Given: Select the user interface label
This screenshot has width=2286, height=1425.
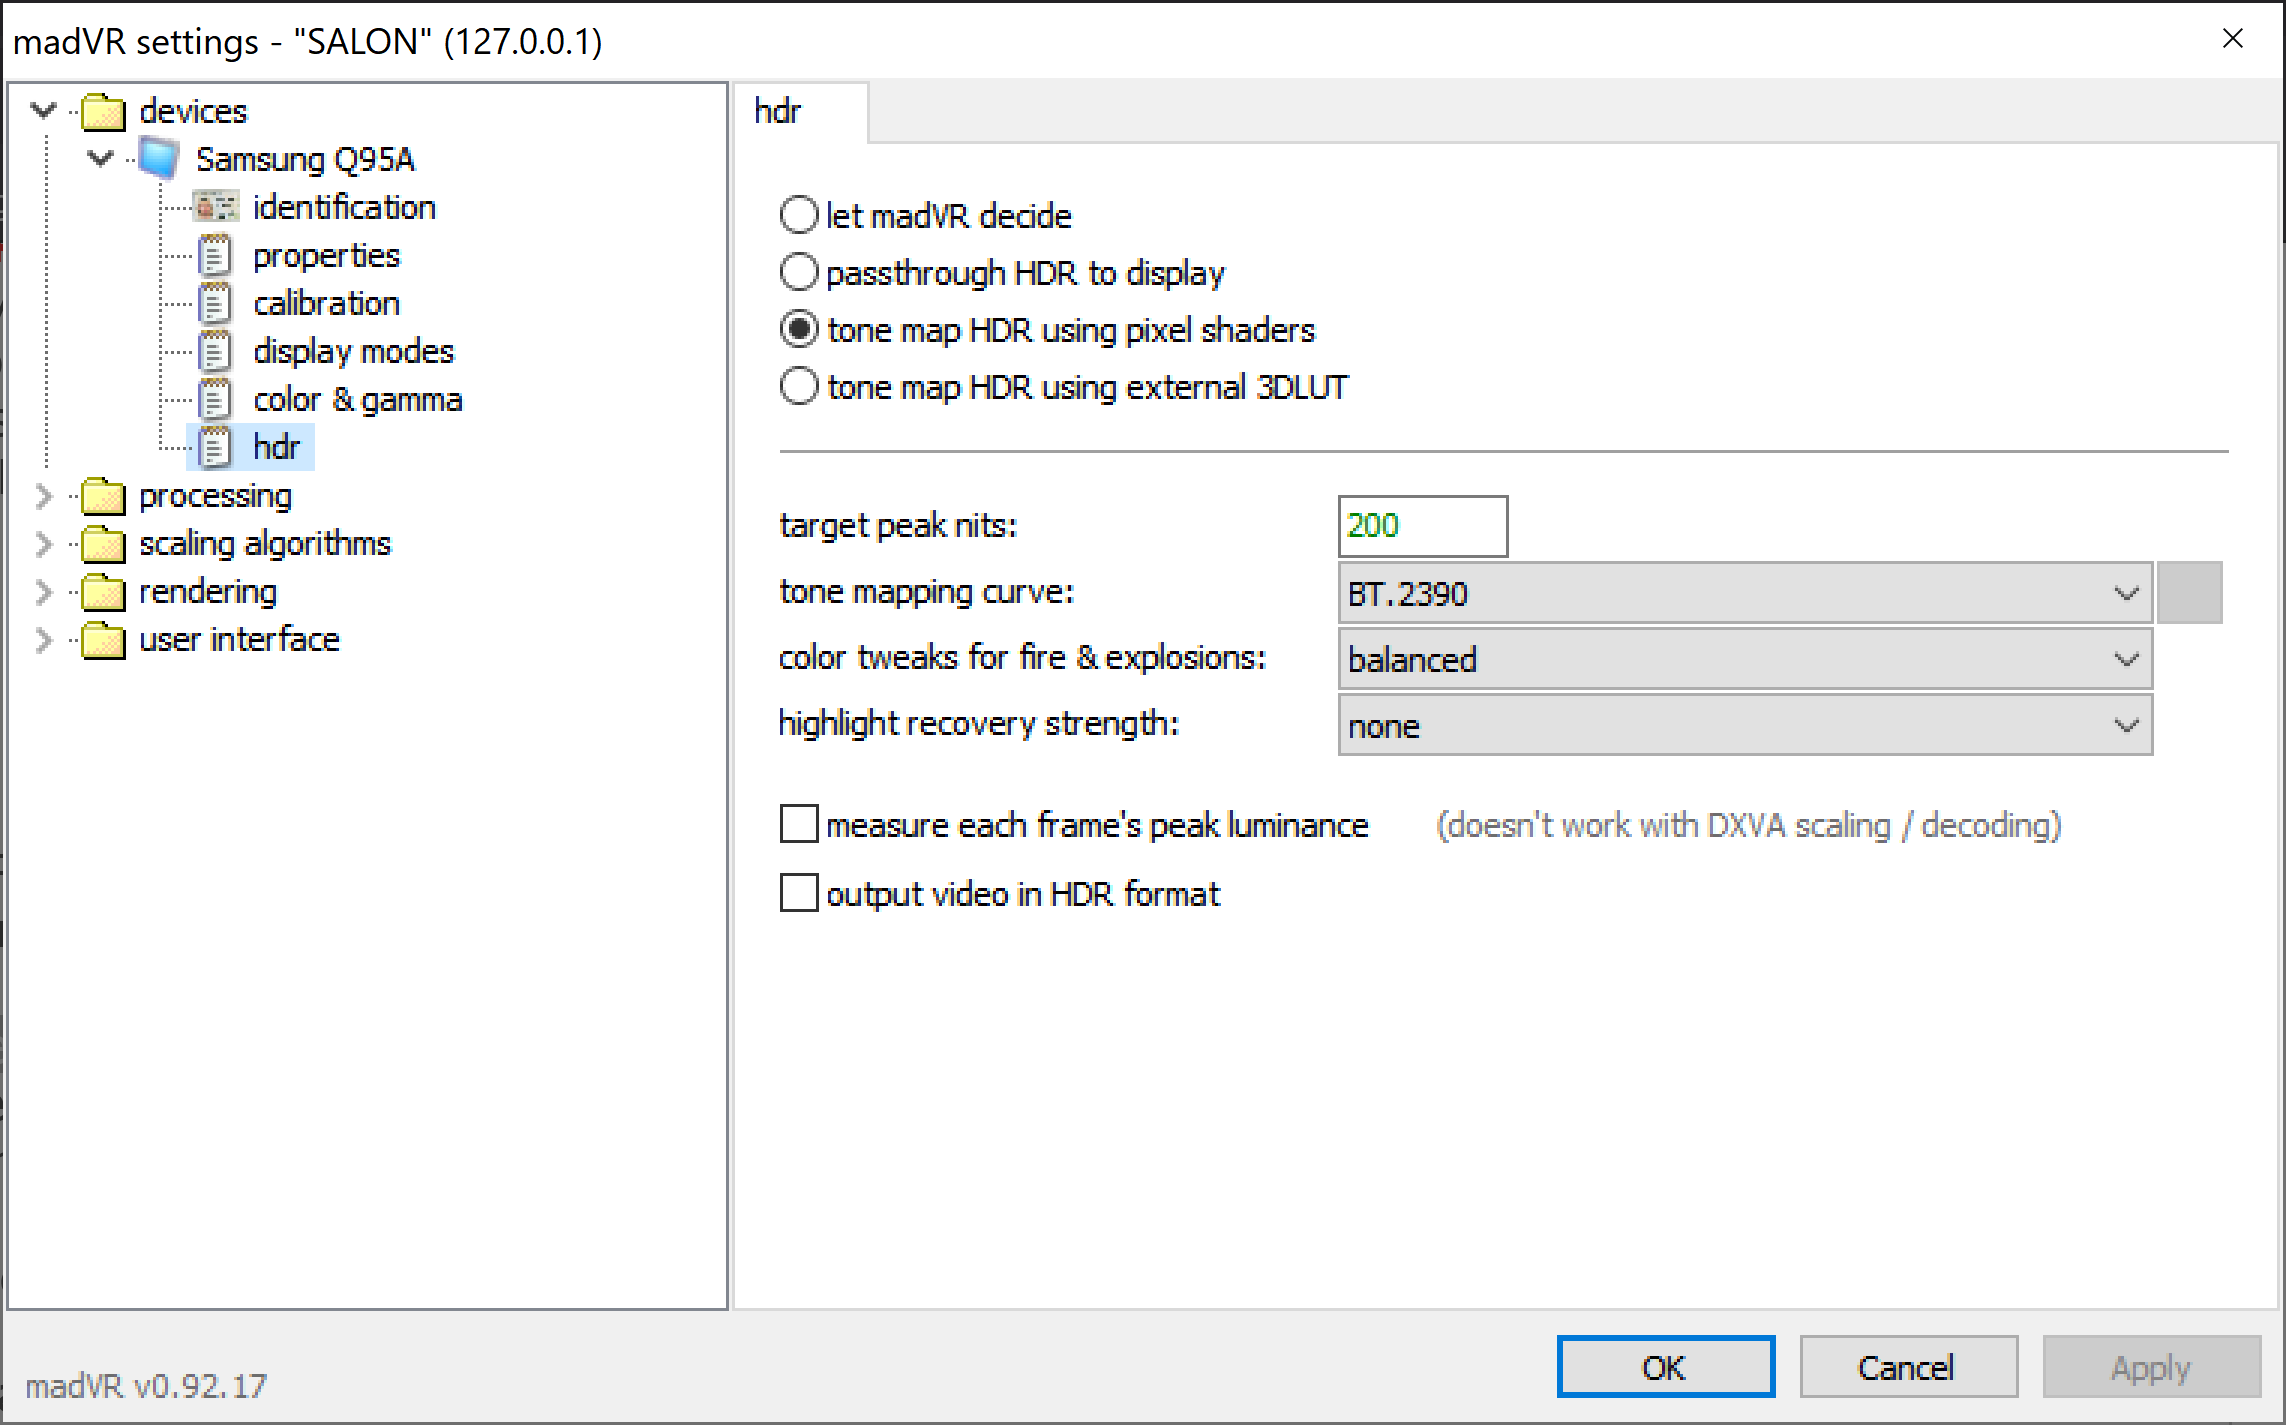Looking at the screenshot, I should click(239, 639).
